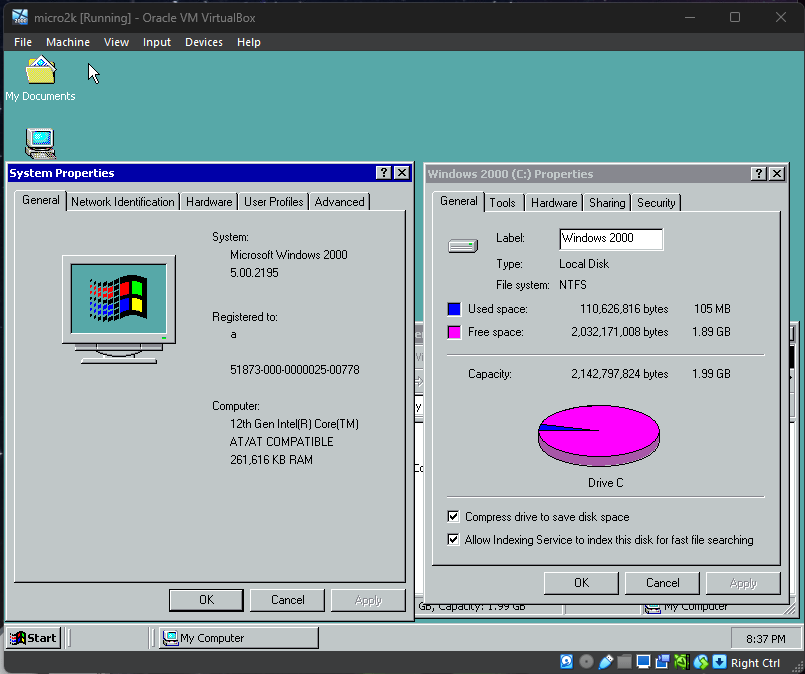The image size is (805, 674).
Task: Click the keyboard capture arrow icon
Action: (x=719, y=662)
